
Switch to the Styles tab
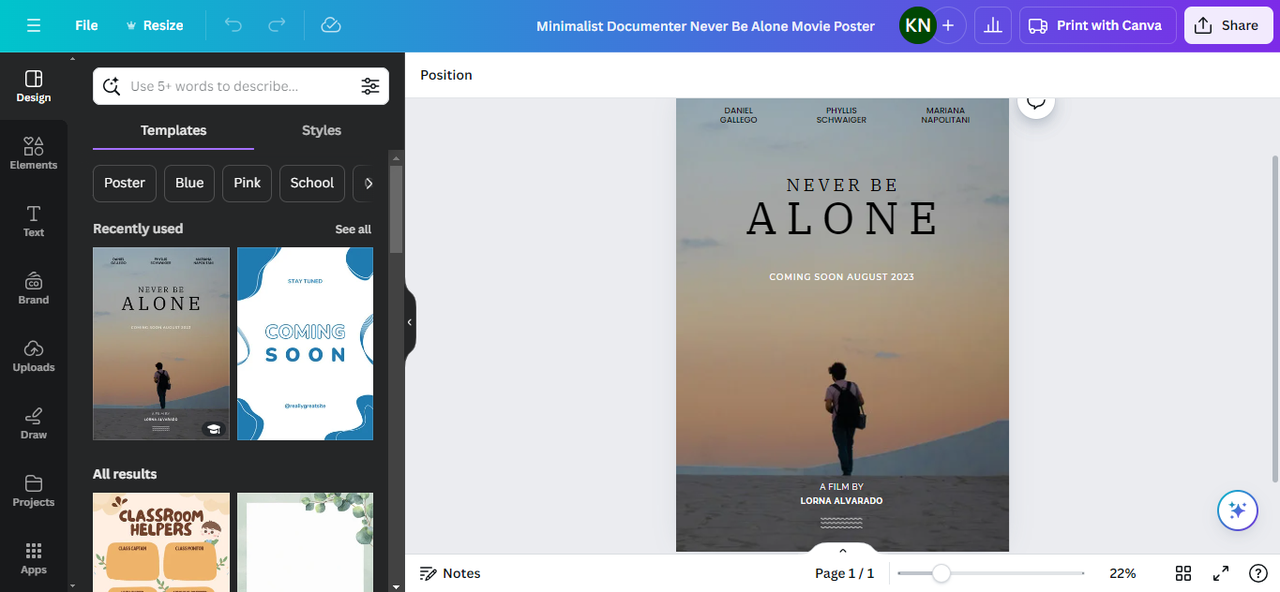(321, 130)
